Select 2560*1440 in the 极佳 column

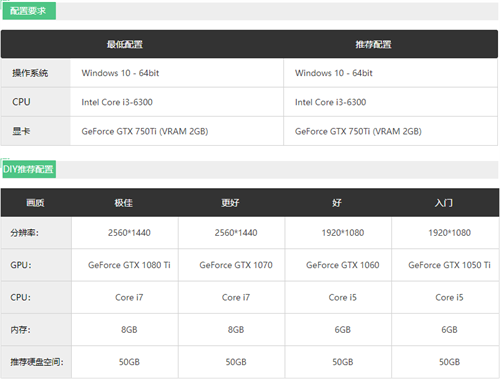click(129, 233)
